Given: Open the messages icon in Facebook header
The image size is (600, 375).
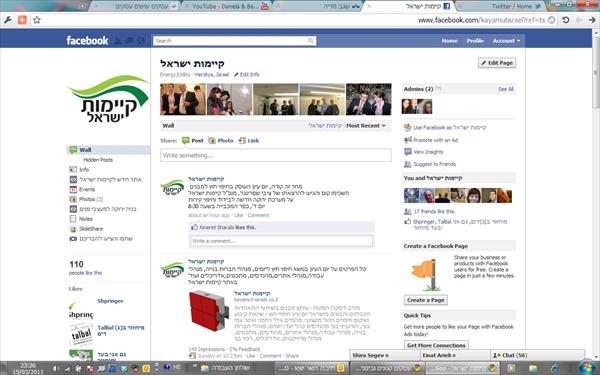Looking at the screenshot, I should [129, 41].
